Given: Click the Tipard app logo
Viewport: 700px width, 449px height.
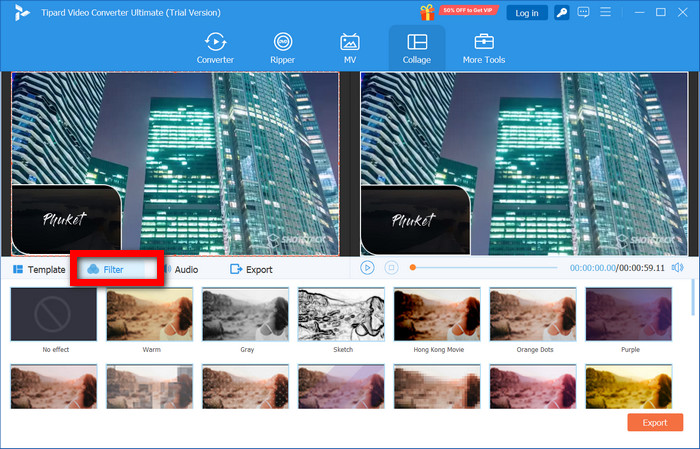Looking at the screenshot, I should click(21, 13).
